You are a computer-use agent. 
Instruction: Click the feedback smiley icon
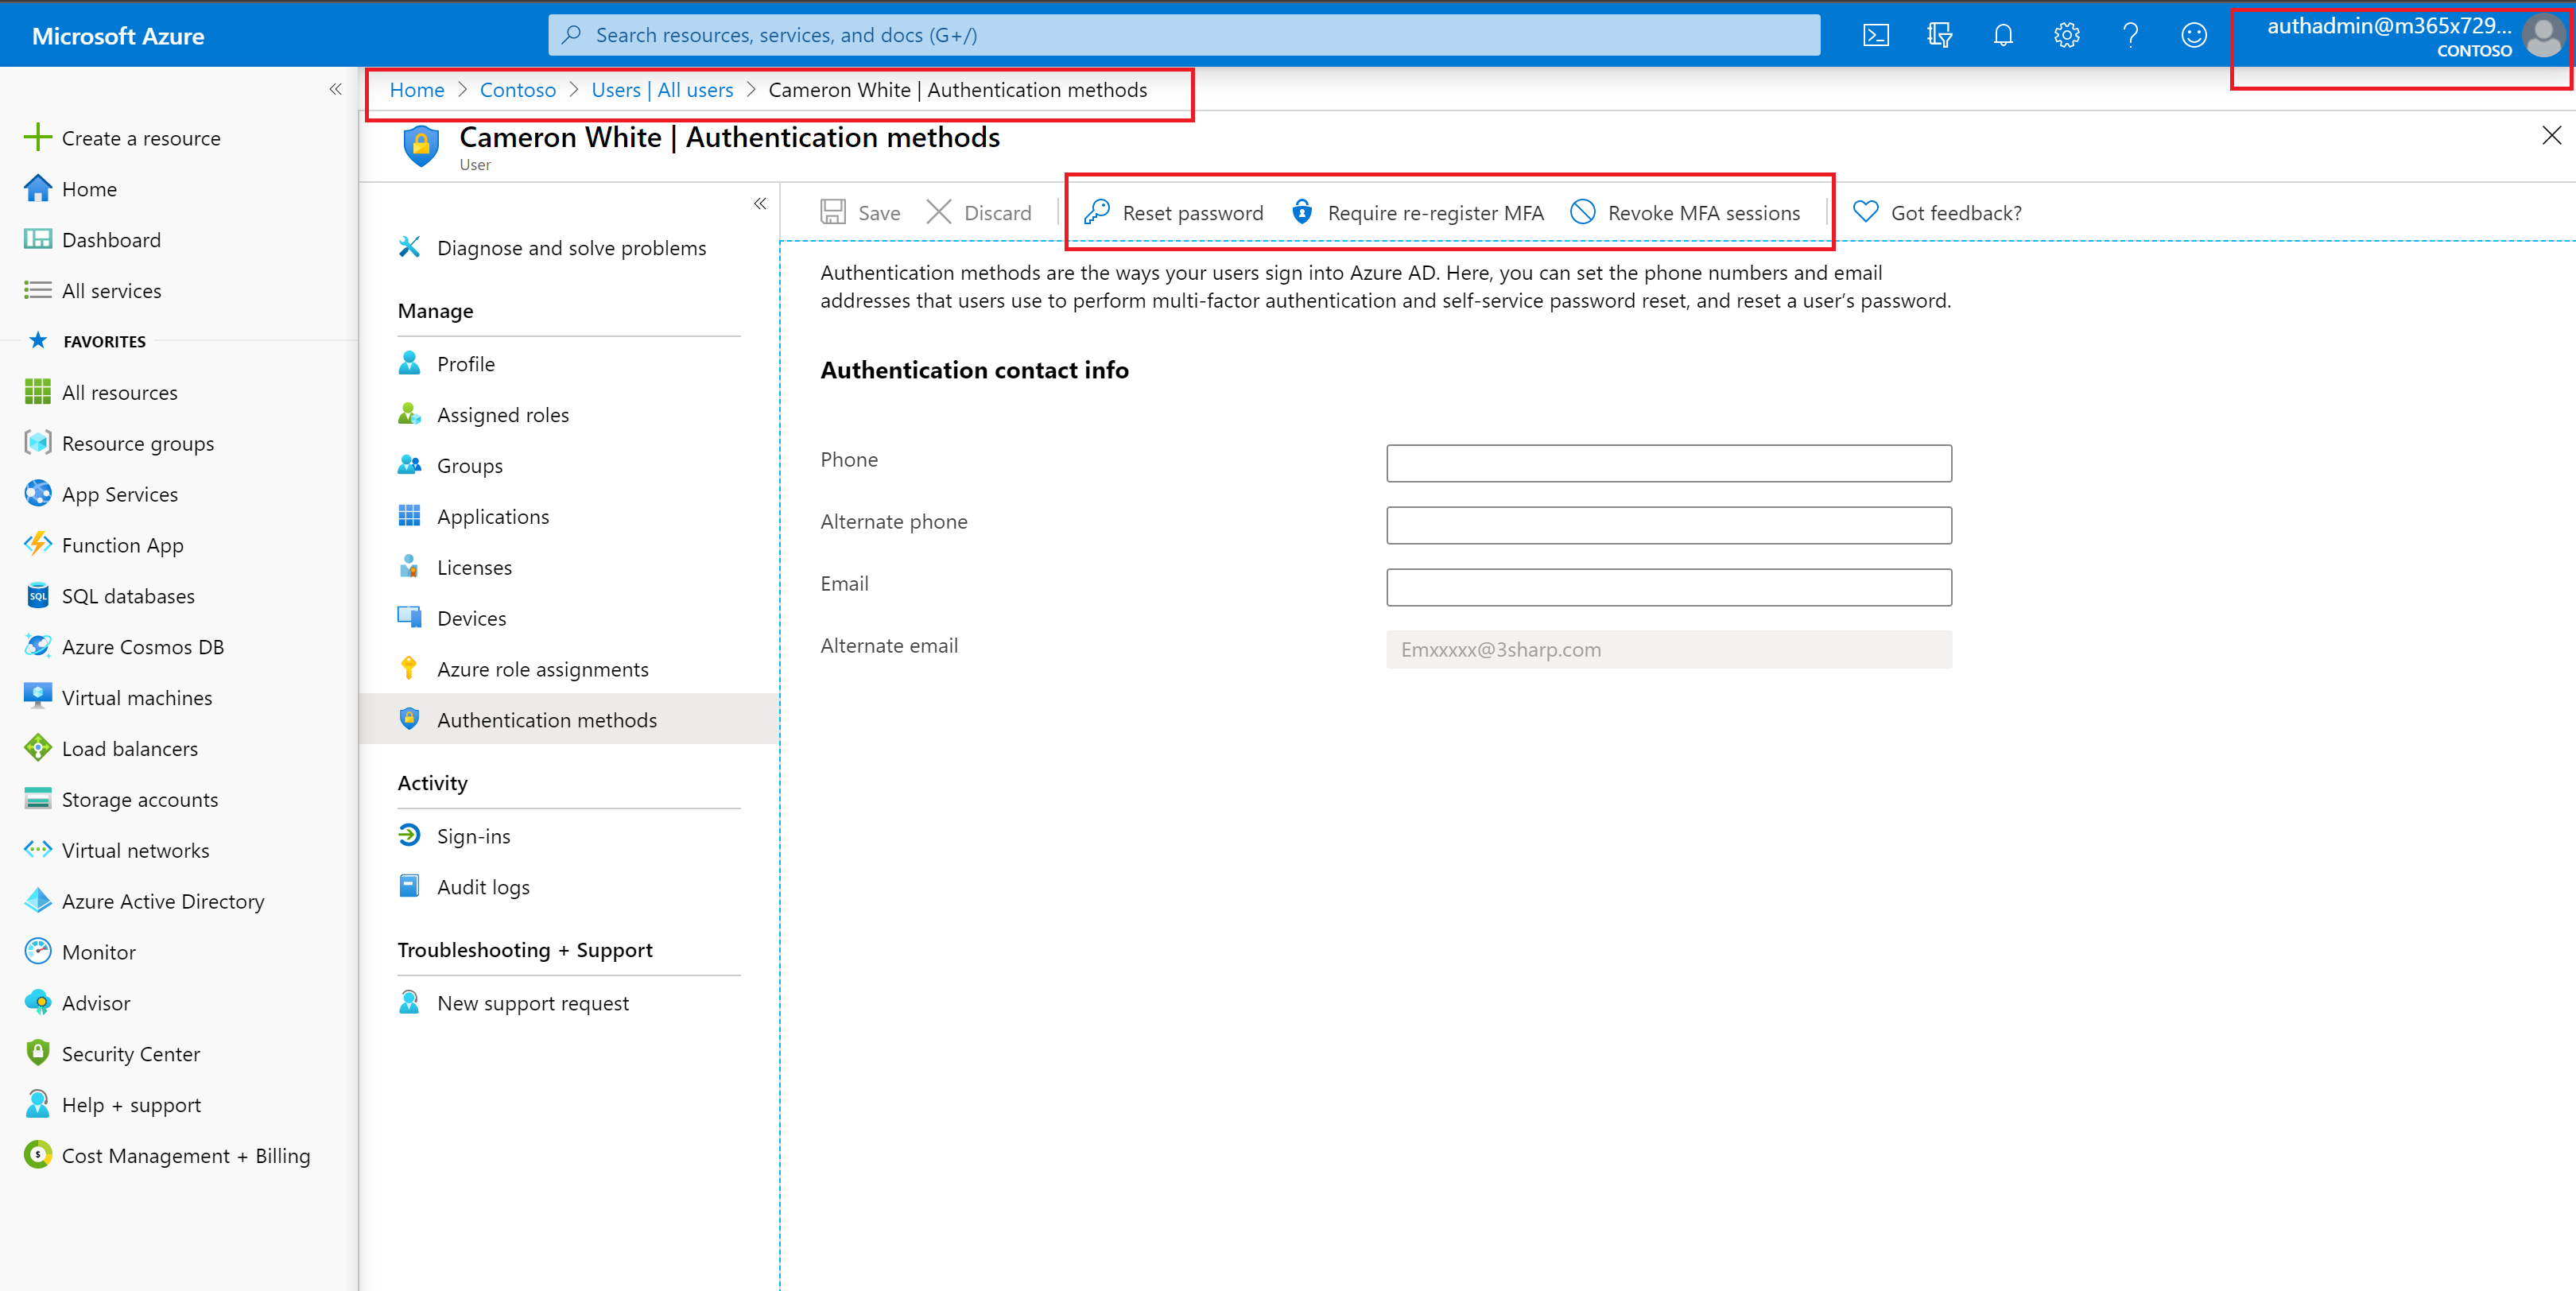coord(2193,36)
